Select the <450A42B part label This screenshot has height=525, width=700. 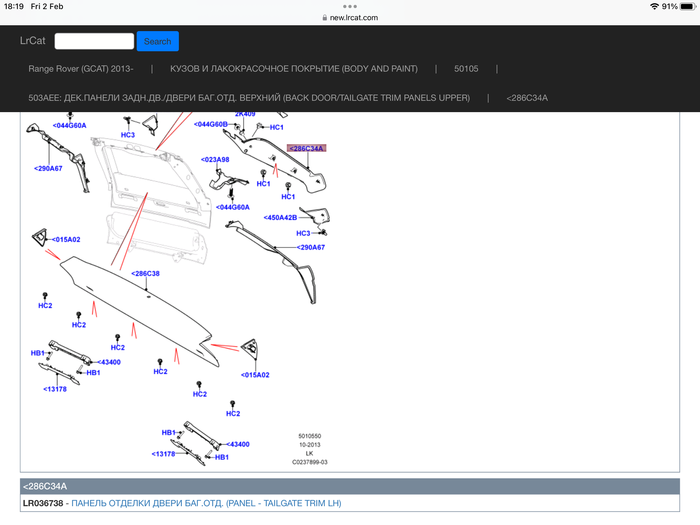(x=280, y=217)
